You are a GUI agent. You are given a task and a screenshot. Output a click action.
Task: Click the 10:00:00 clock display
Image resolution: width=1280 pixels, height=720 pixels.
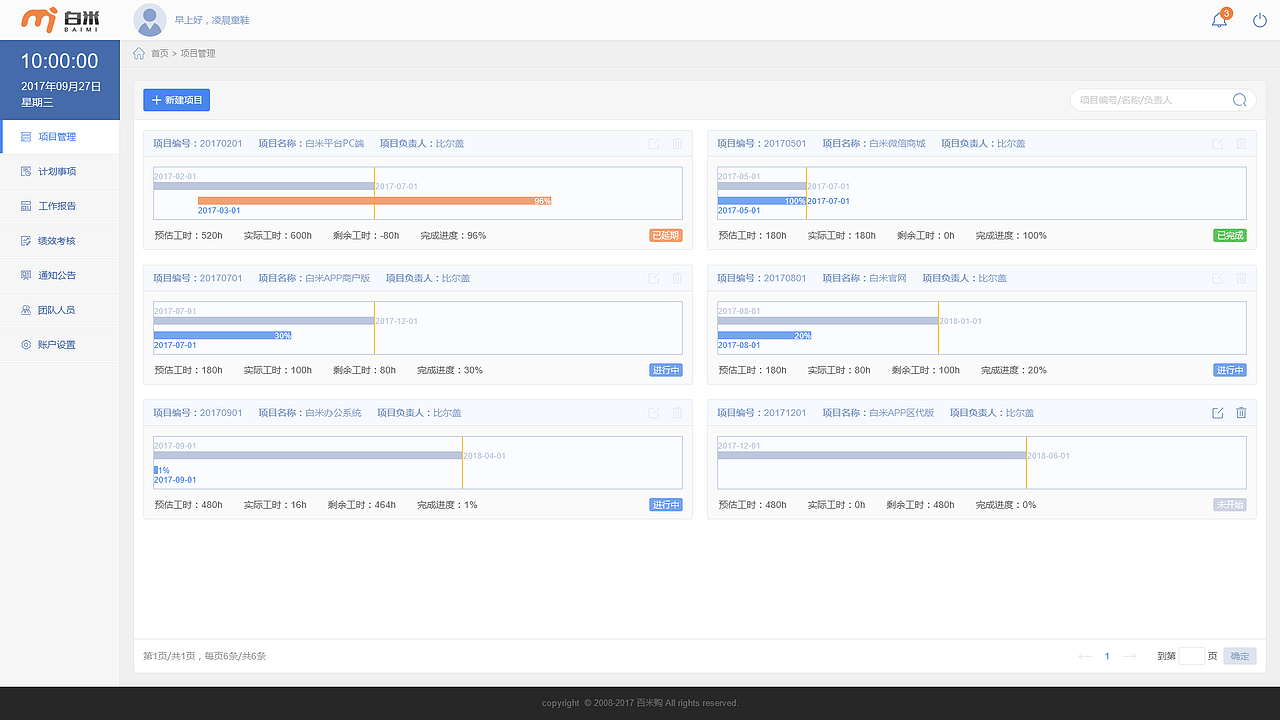point(60,61)
